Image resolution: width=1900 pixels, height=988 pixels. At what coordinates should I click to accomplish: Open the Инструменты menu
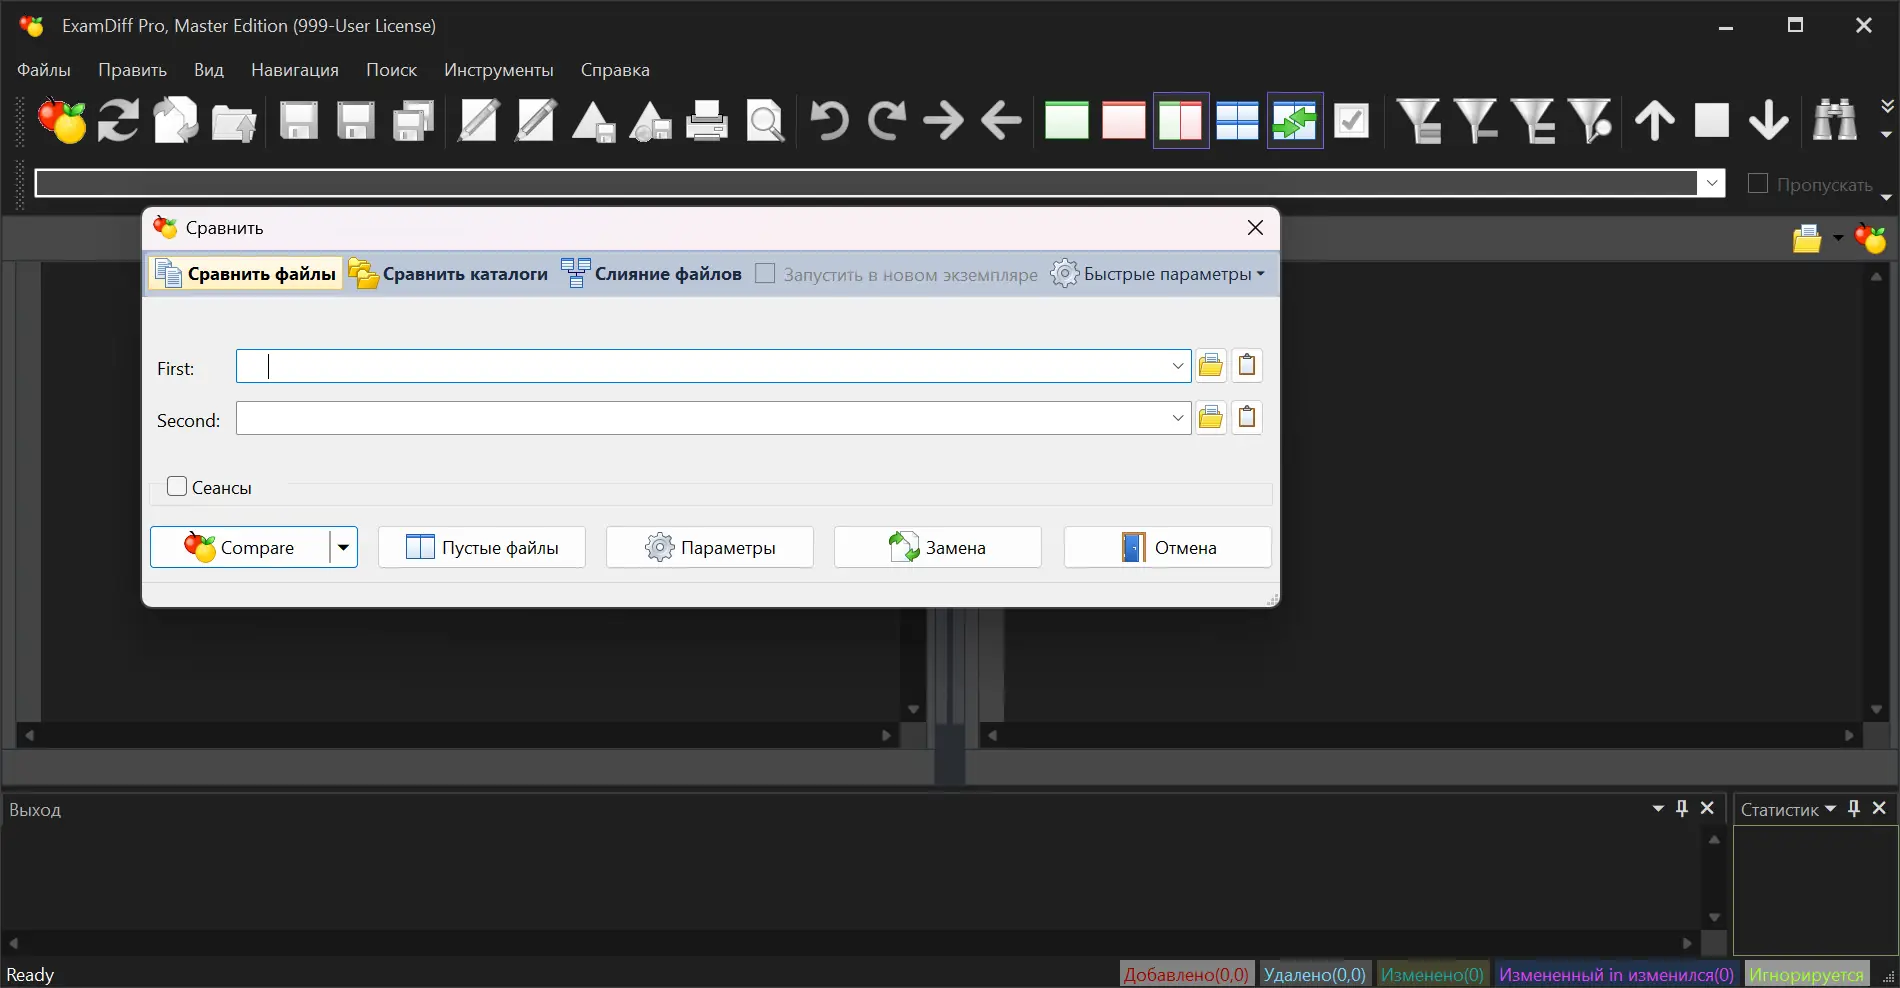coord(499,70)
